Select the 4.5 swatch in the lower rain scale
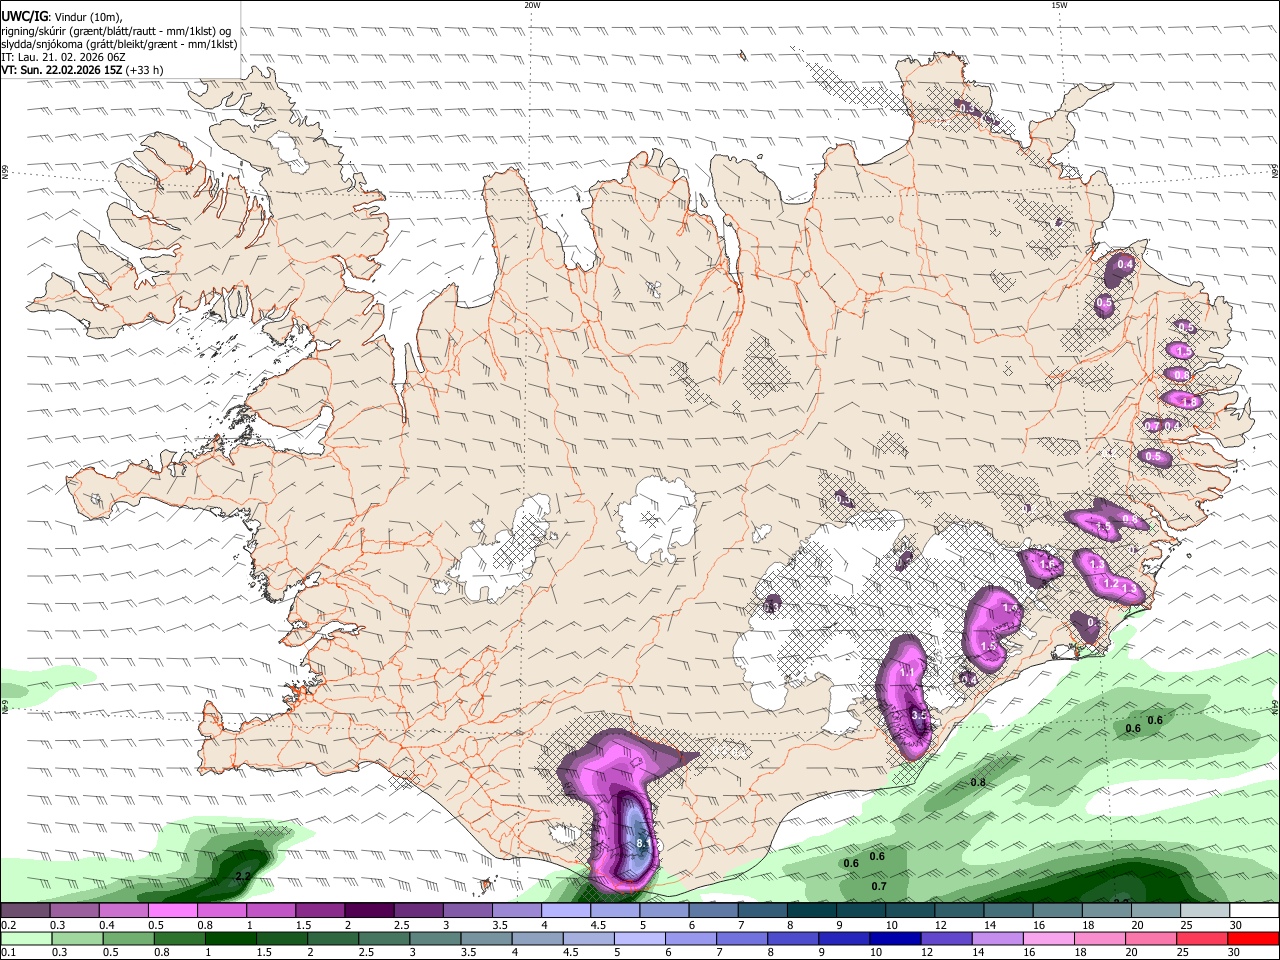 [x=589, y=939]
